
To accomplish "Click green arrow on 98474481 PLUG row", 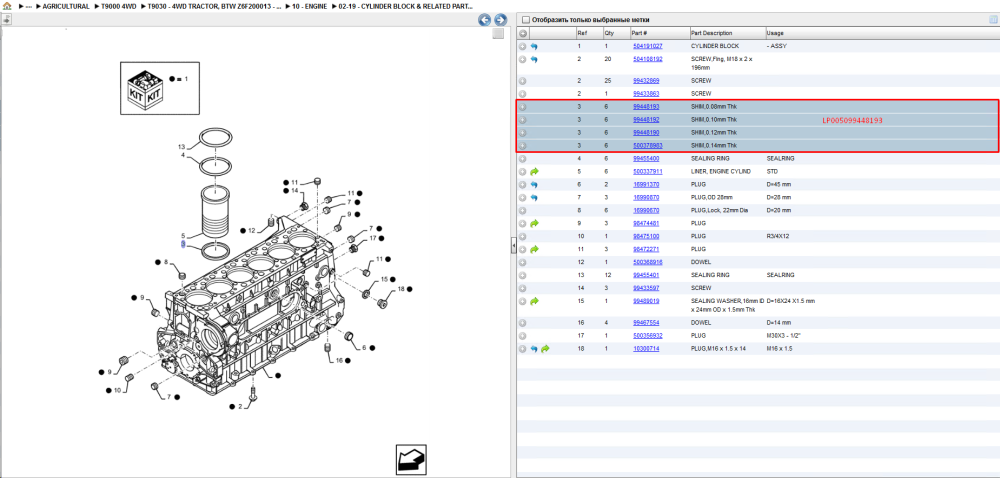I will point(534,224).
